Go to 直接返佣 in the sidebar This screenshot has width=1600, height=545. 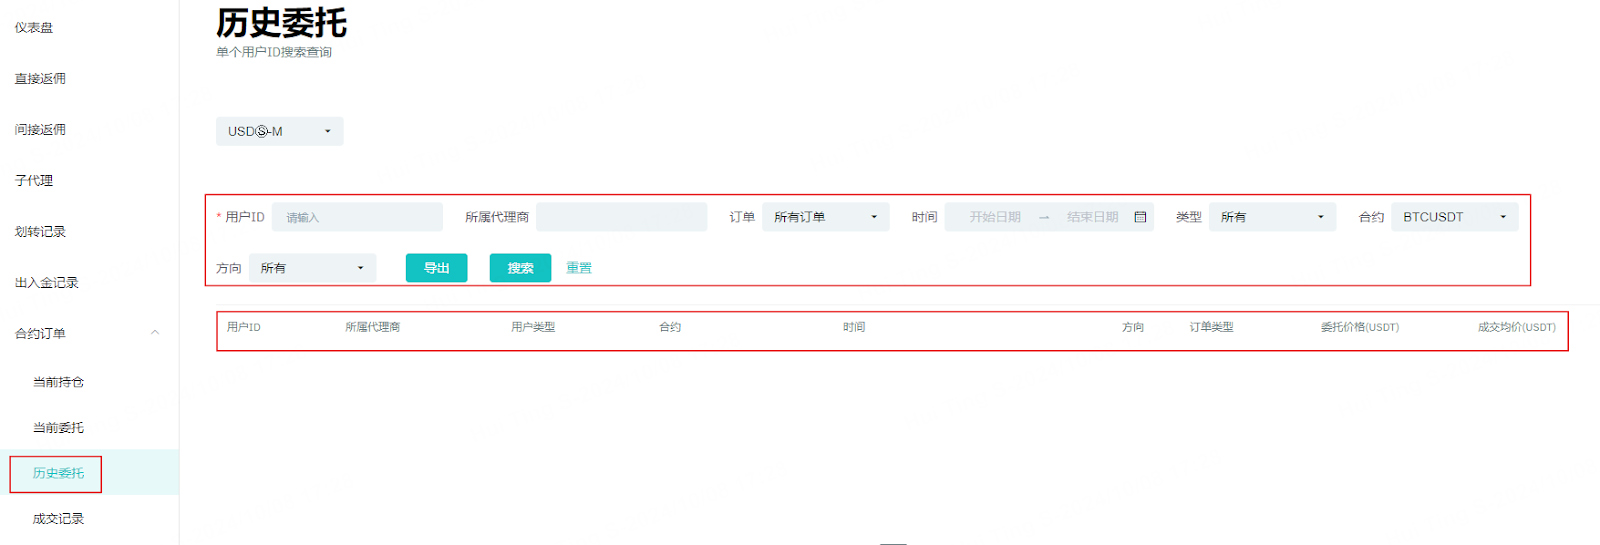[40, 79]
